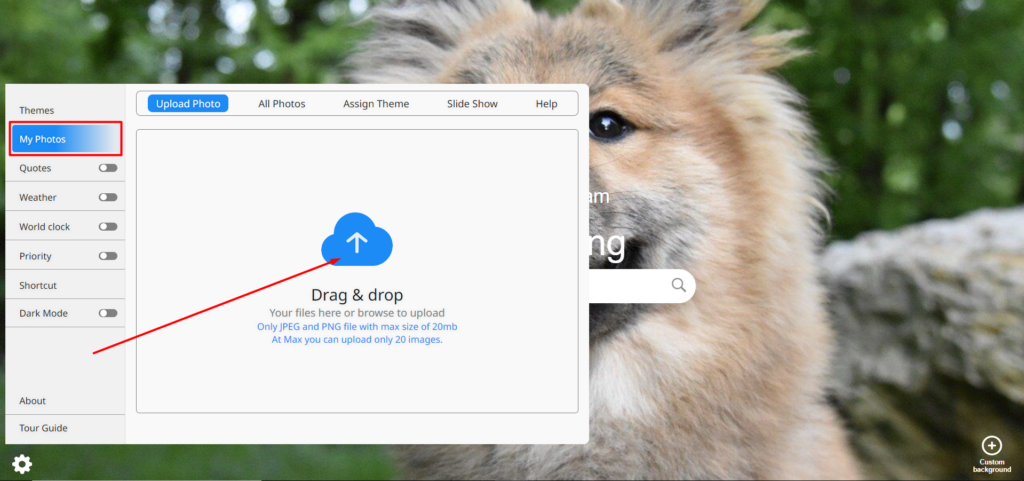
Task: Go to the Slide Show tab
Action: [472, 104]
